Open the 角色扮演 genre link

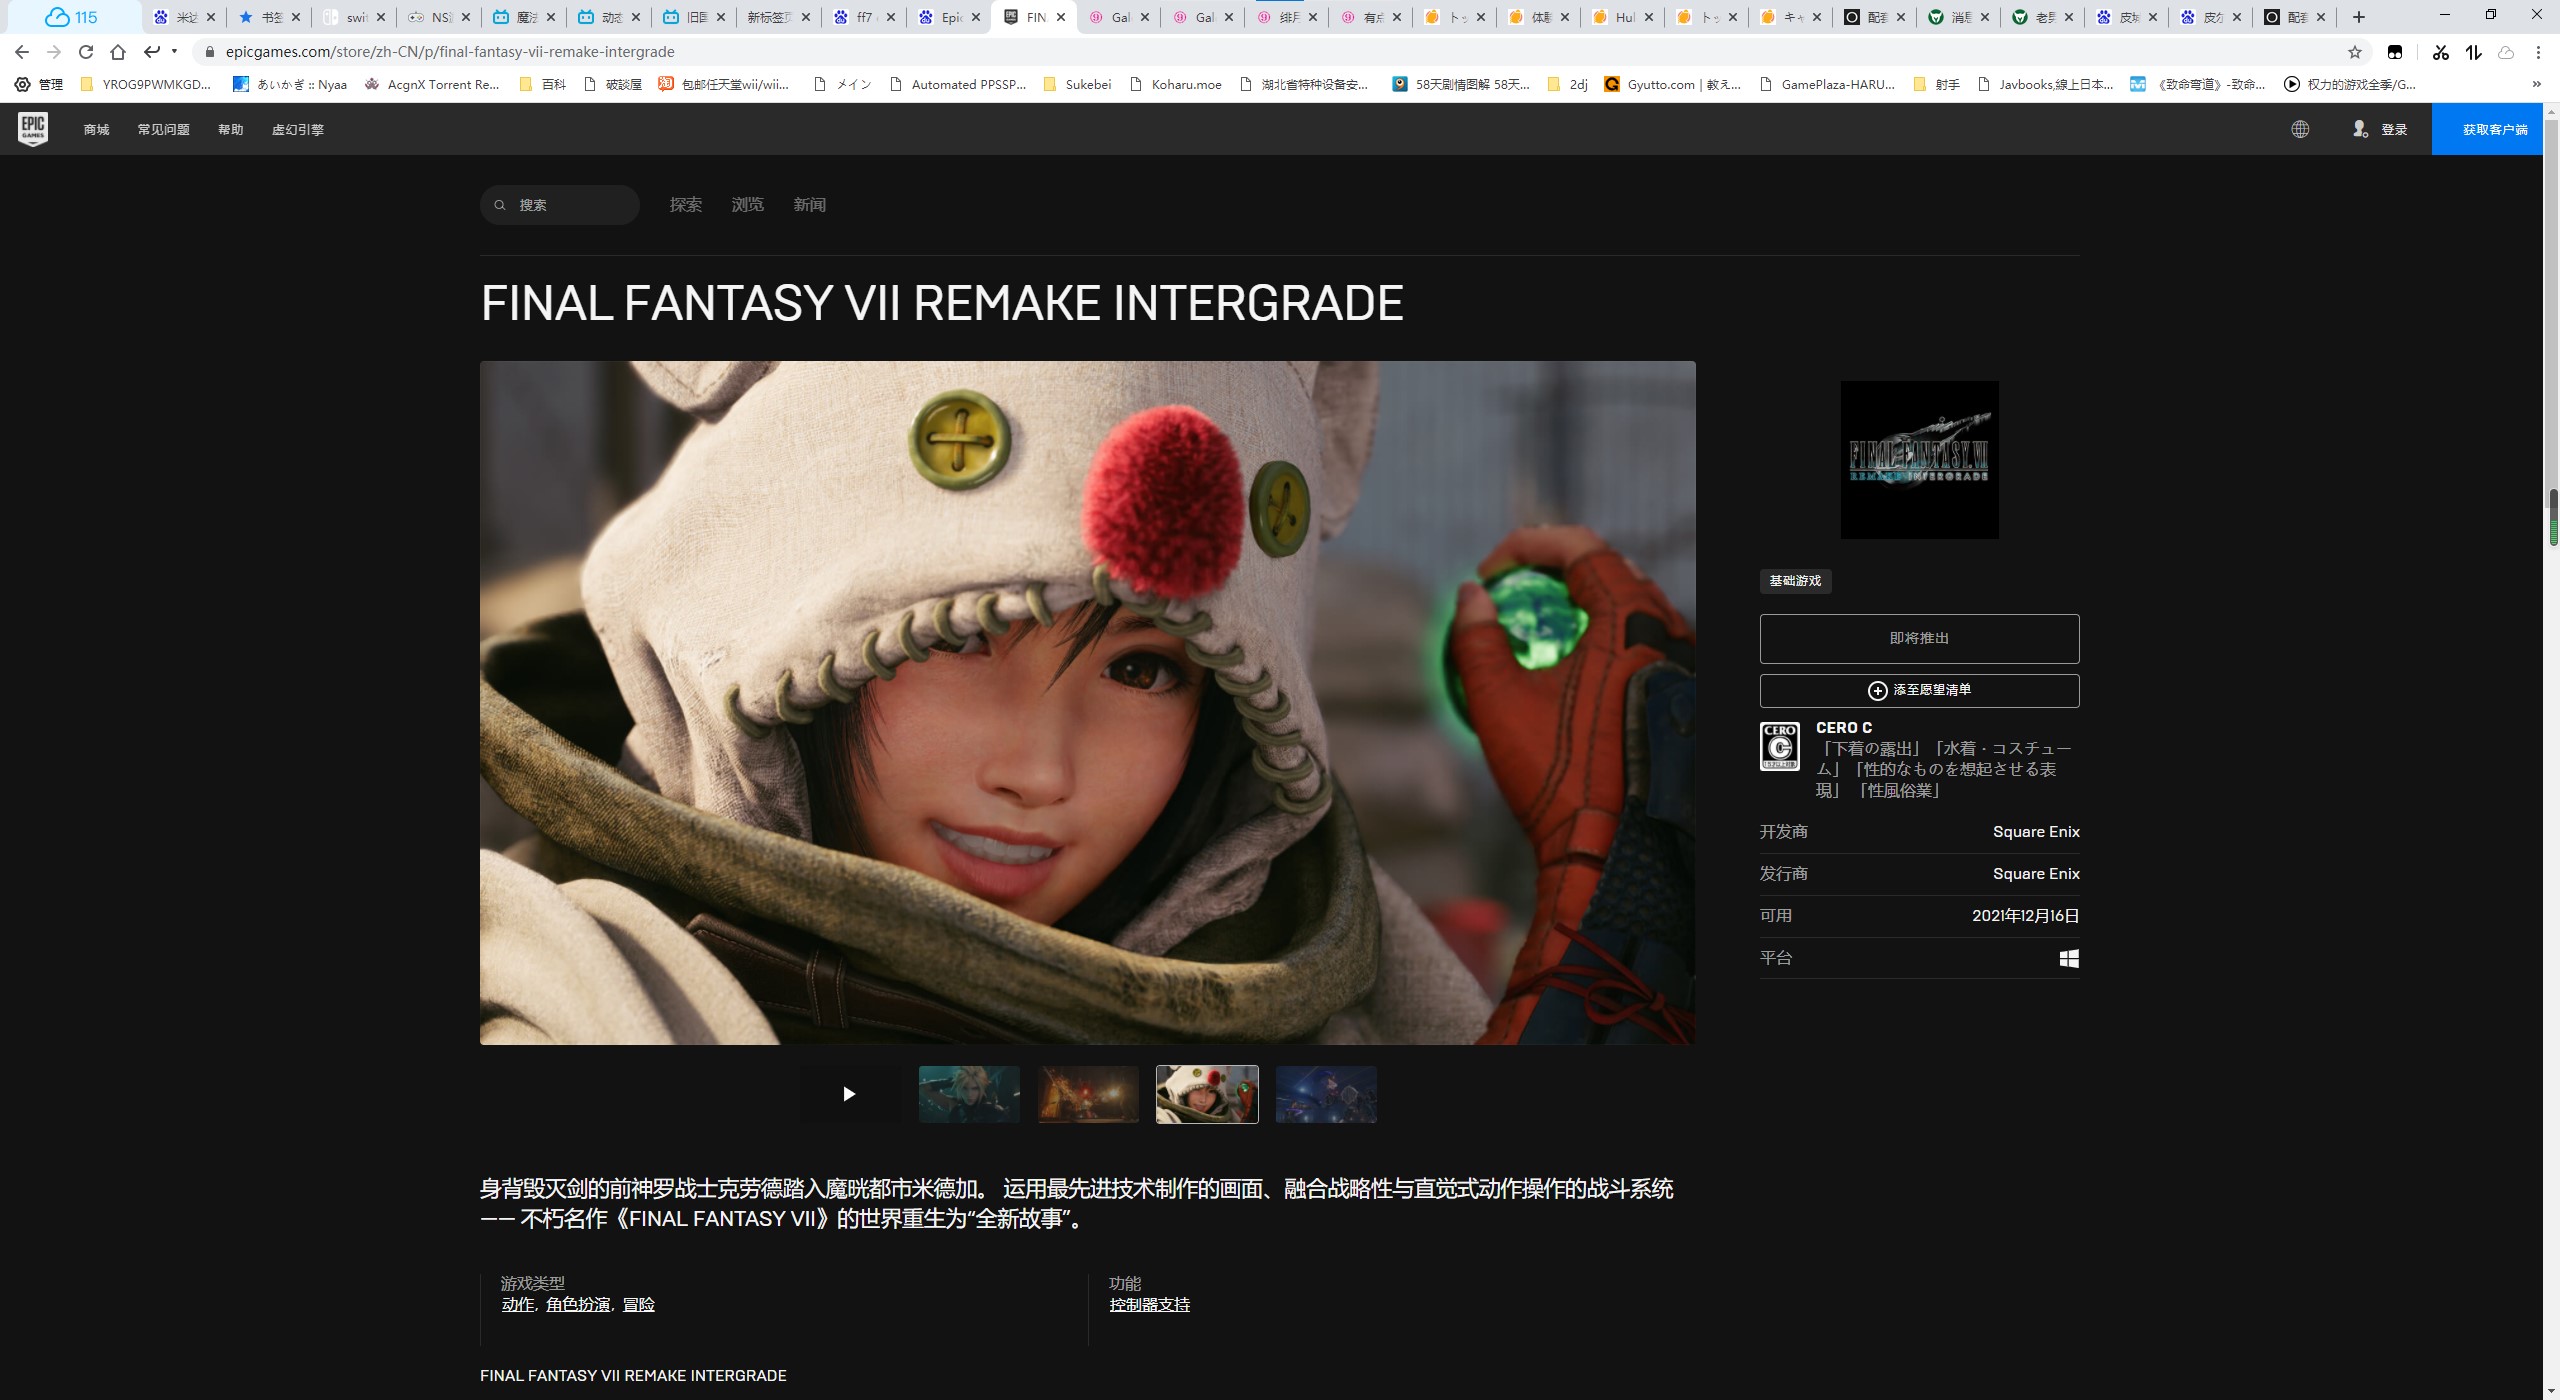pos(578,1304)
